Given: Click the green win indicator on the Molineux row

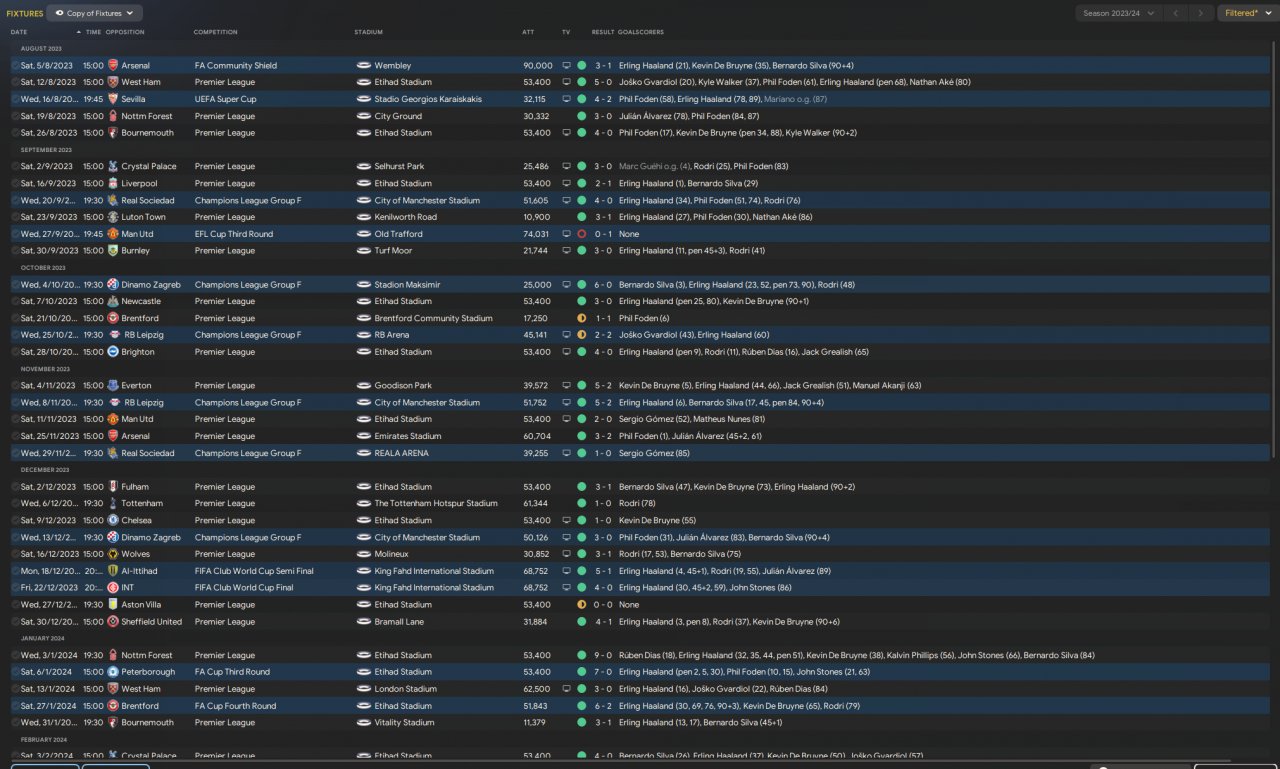Looking at the screenshot, I should (x=581, y=554).
